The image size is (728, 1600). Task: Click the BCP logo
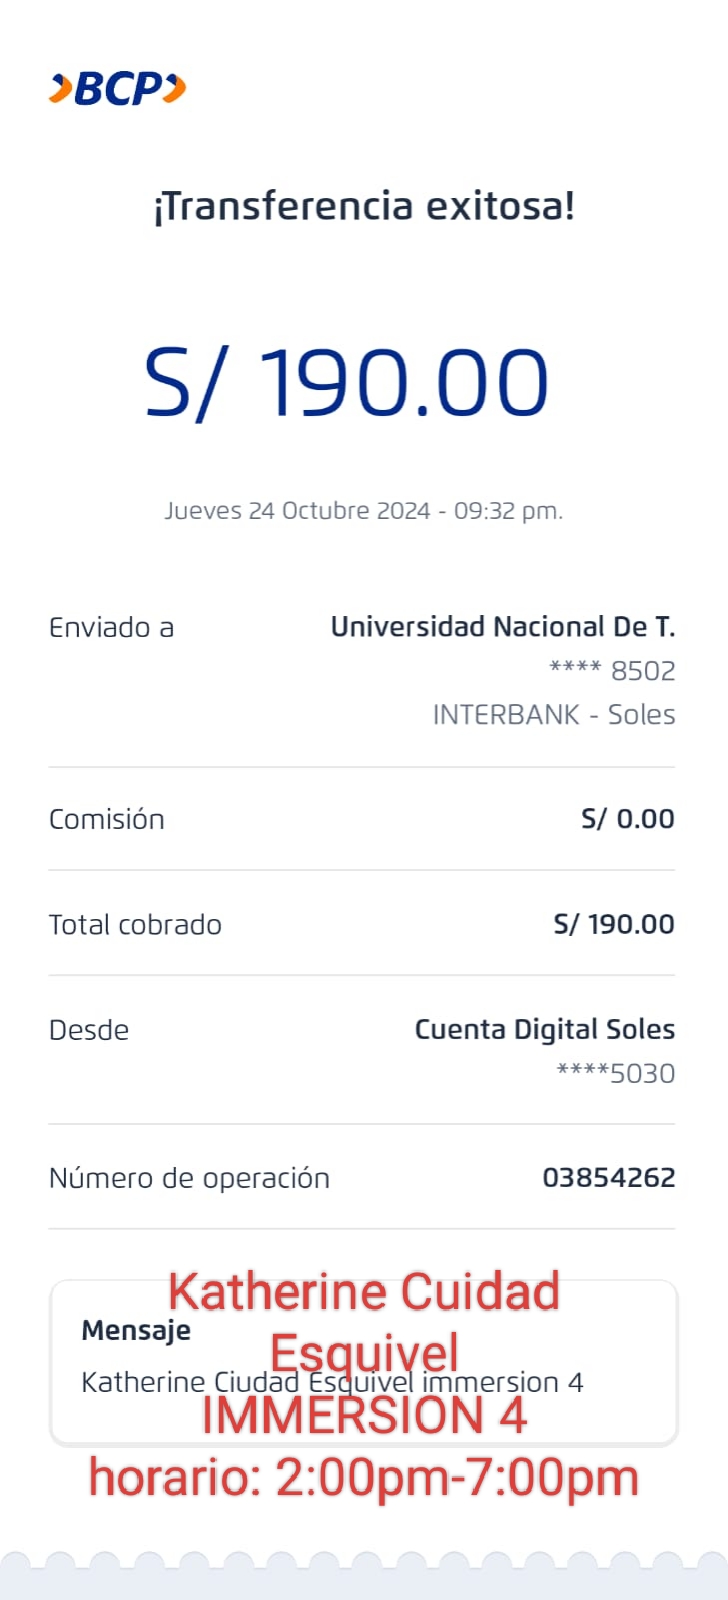pos(118,89)
